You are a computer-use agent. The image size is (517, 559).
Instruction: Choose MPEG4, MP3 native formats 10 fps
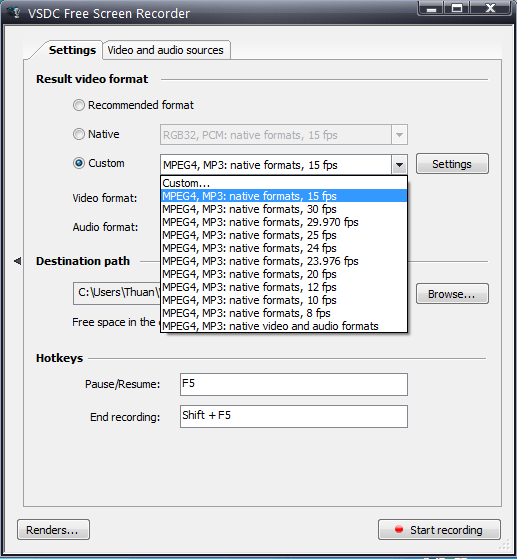point(284,300)
